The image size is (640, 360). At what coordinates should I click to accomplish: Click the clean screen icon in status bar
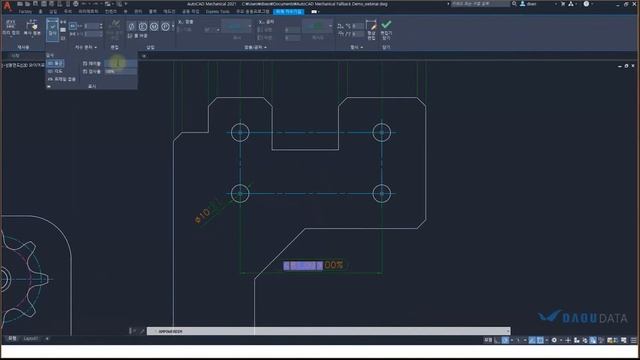tap(623, 340)
